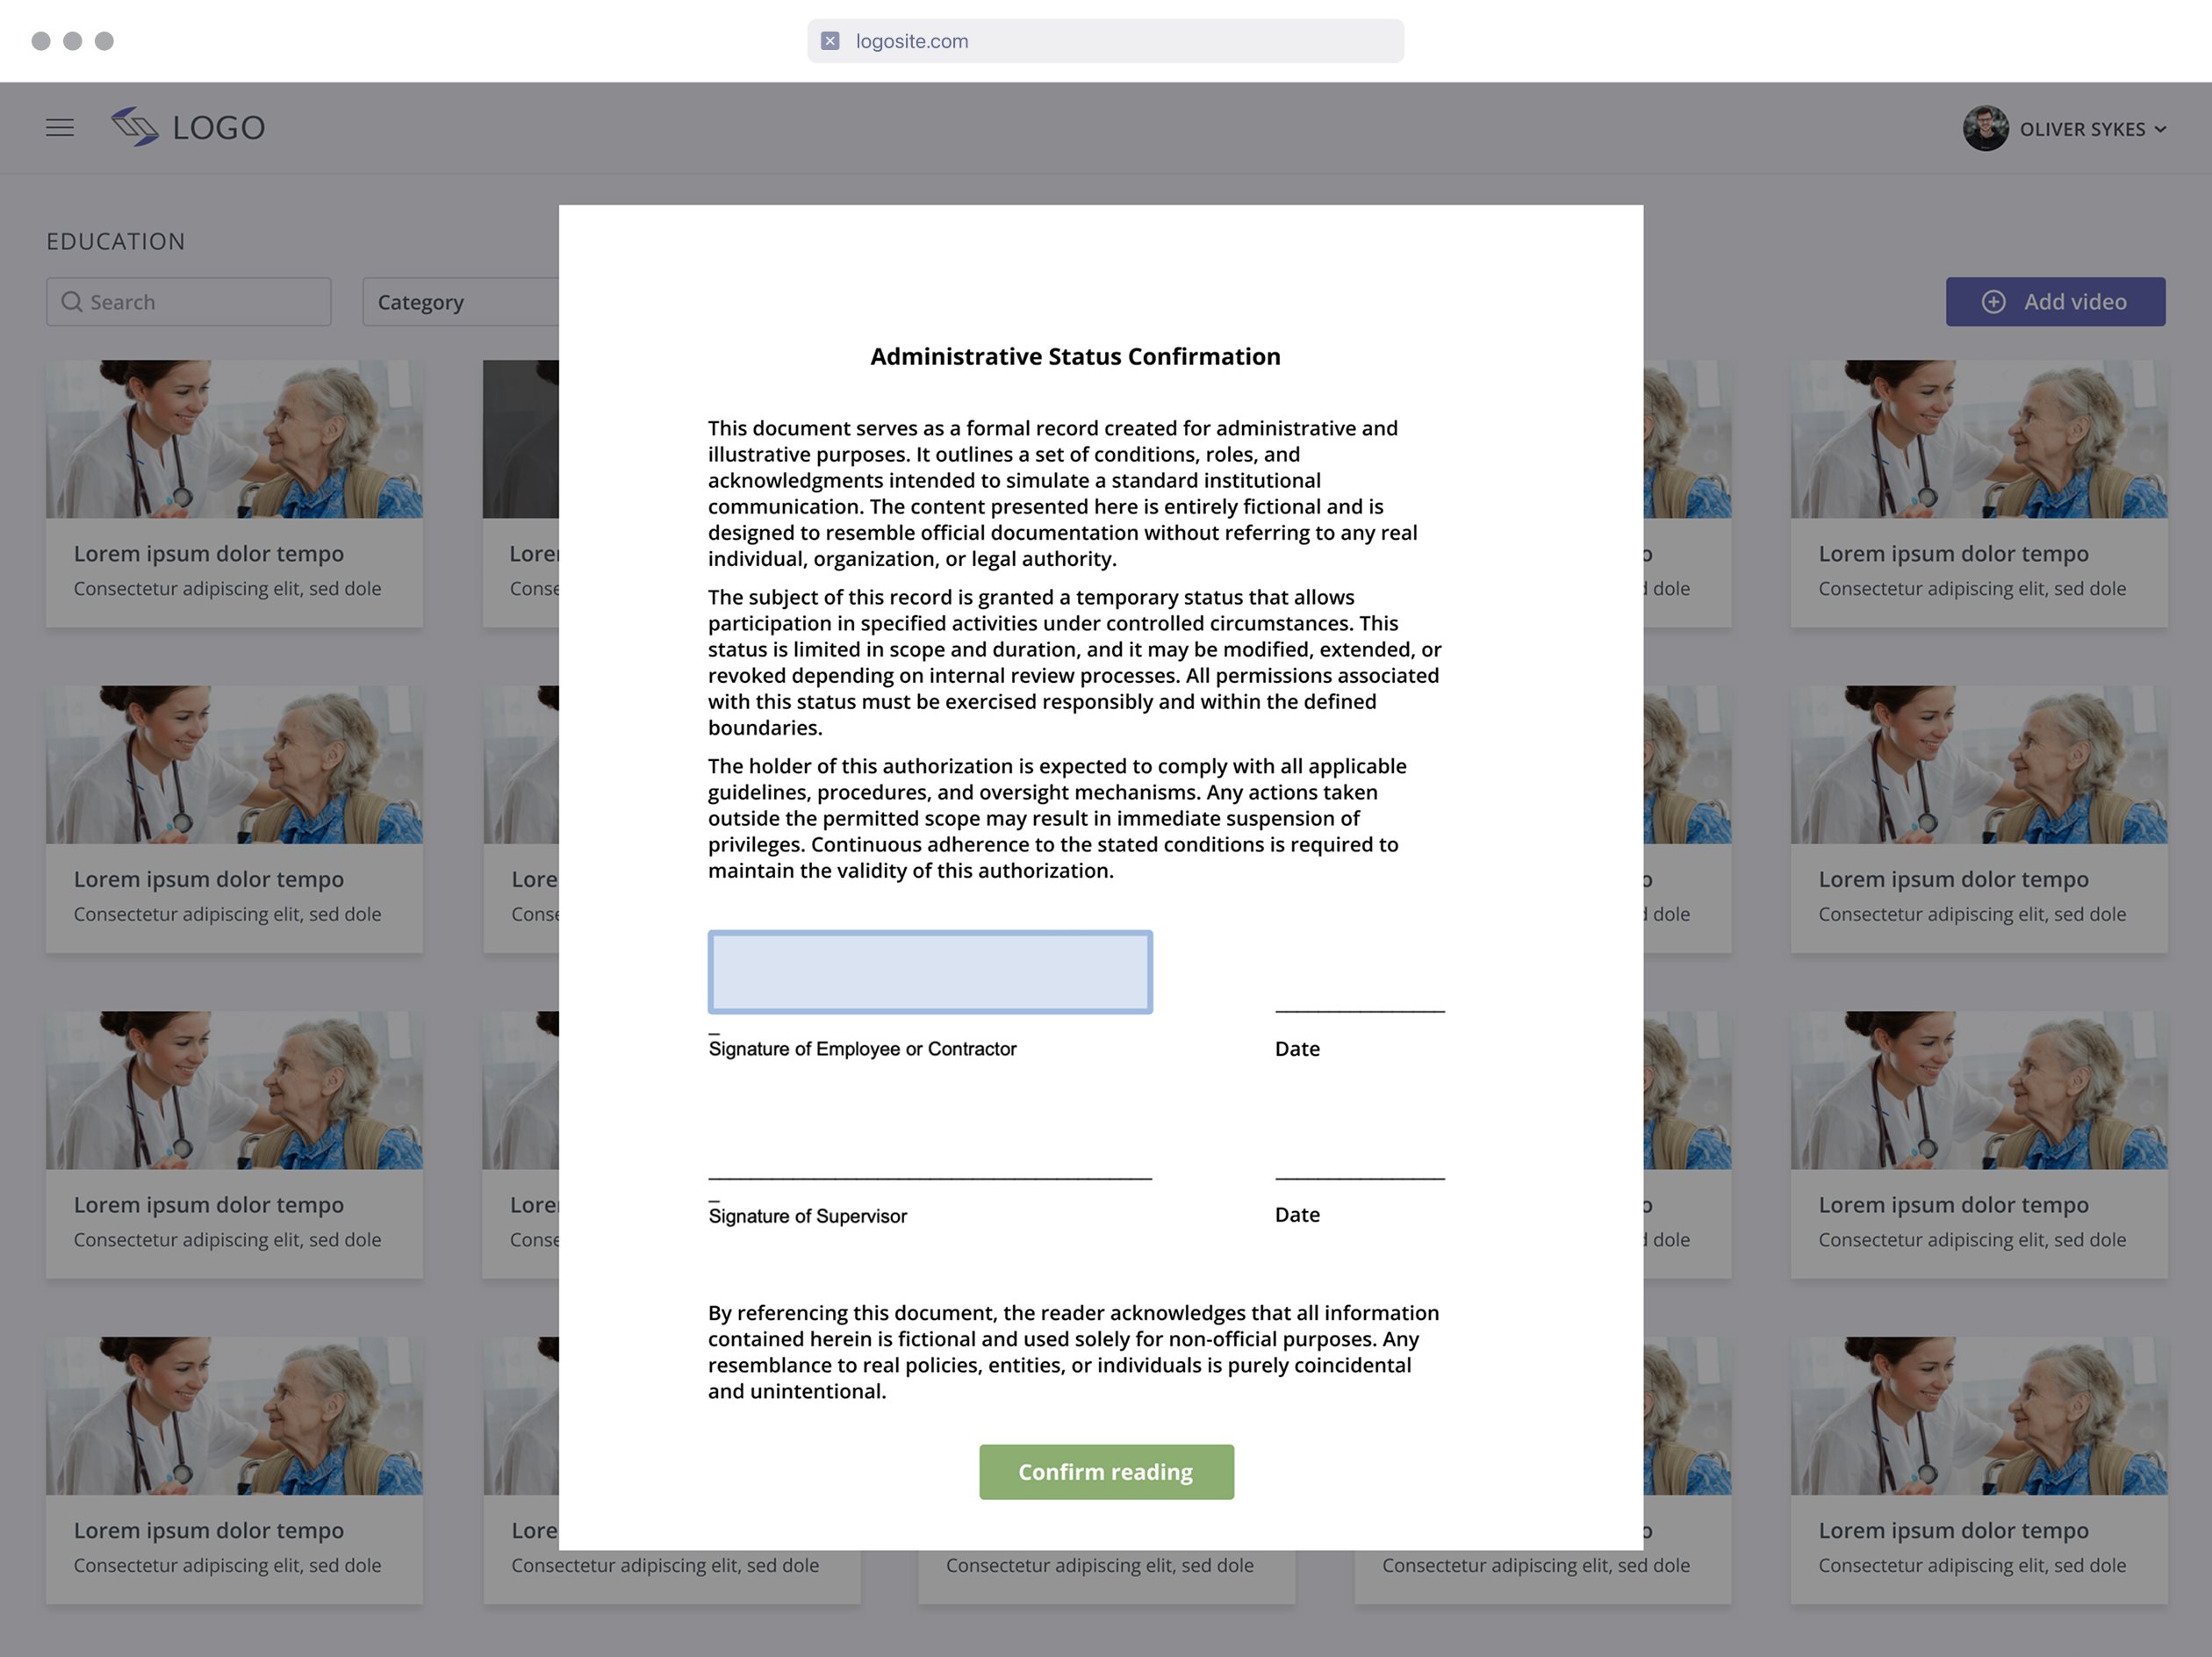2212x1657 pixels.
Task: Click into the Search field
Action: [200, 302]
